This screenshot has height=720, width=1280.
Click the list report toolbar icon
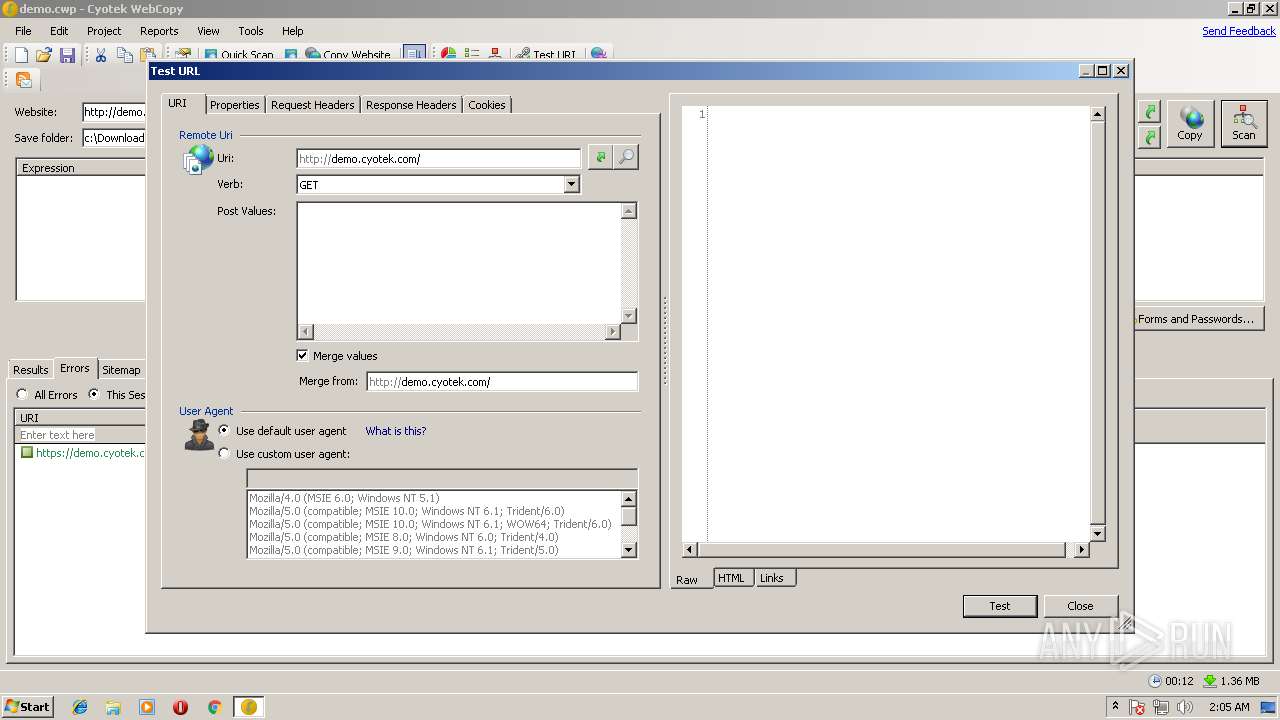tap(472, 54)
